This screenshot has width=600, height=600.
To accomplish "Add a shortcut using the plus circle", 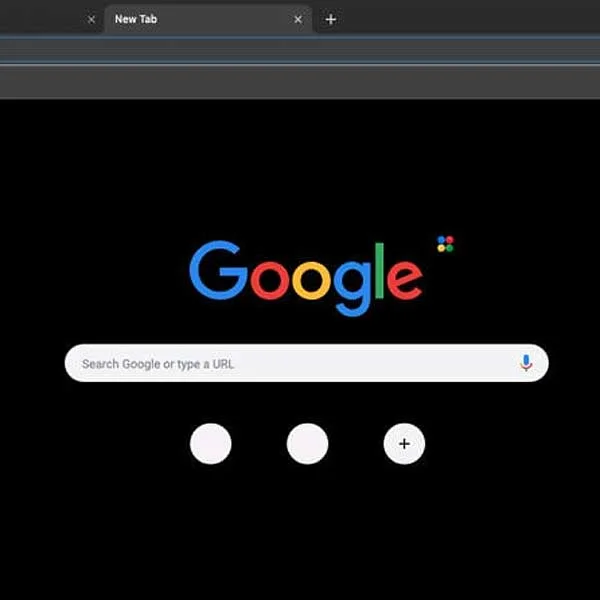I will [404, 443].
